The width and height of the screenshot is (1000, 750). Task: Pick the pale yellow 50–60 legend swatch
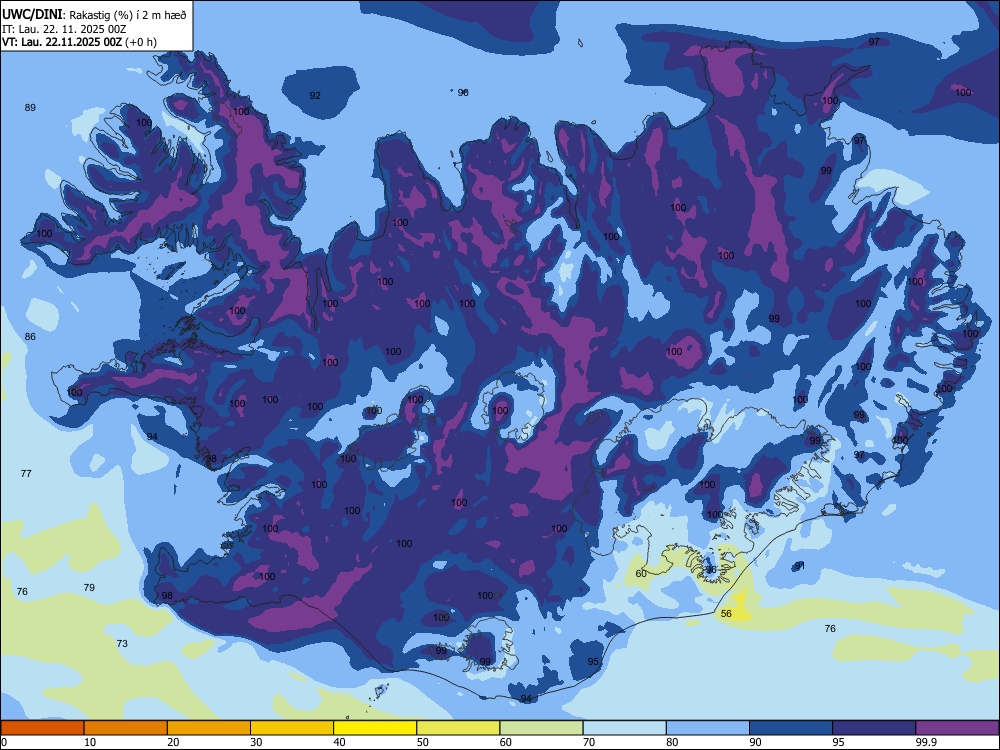coord(459,728)
